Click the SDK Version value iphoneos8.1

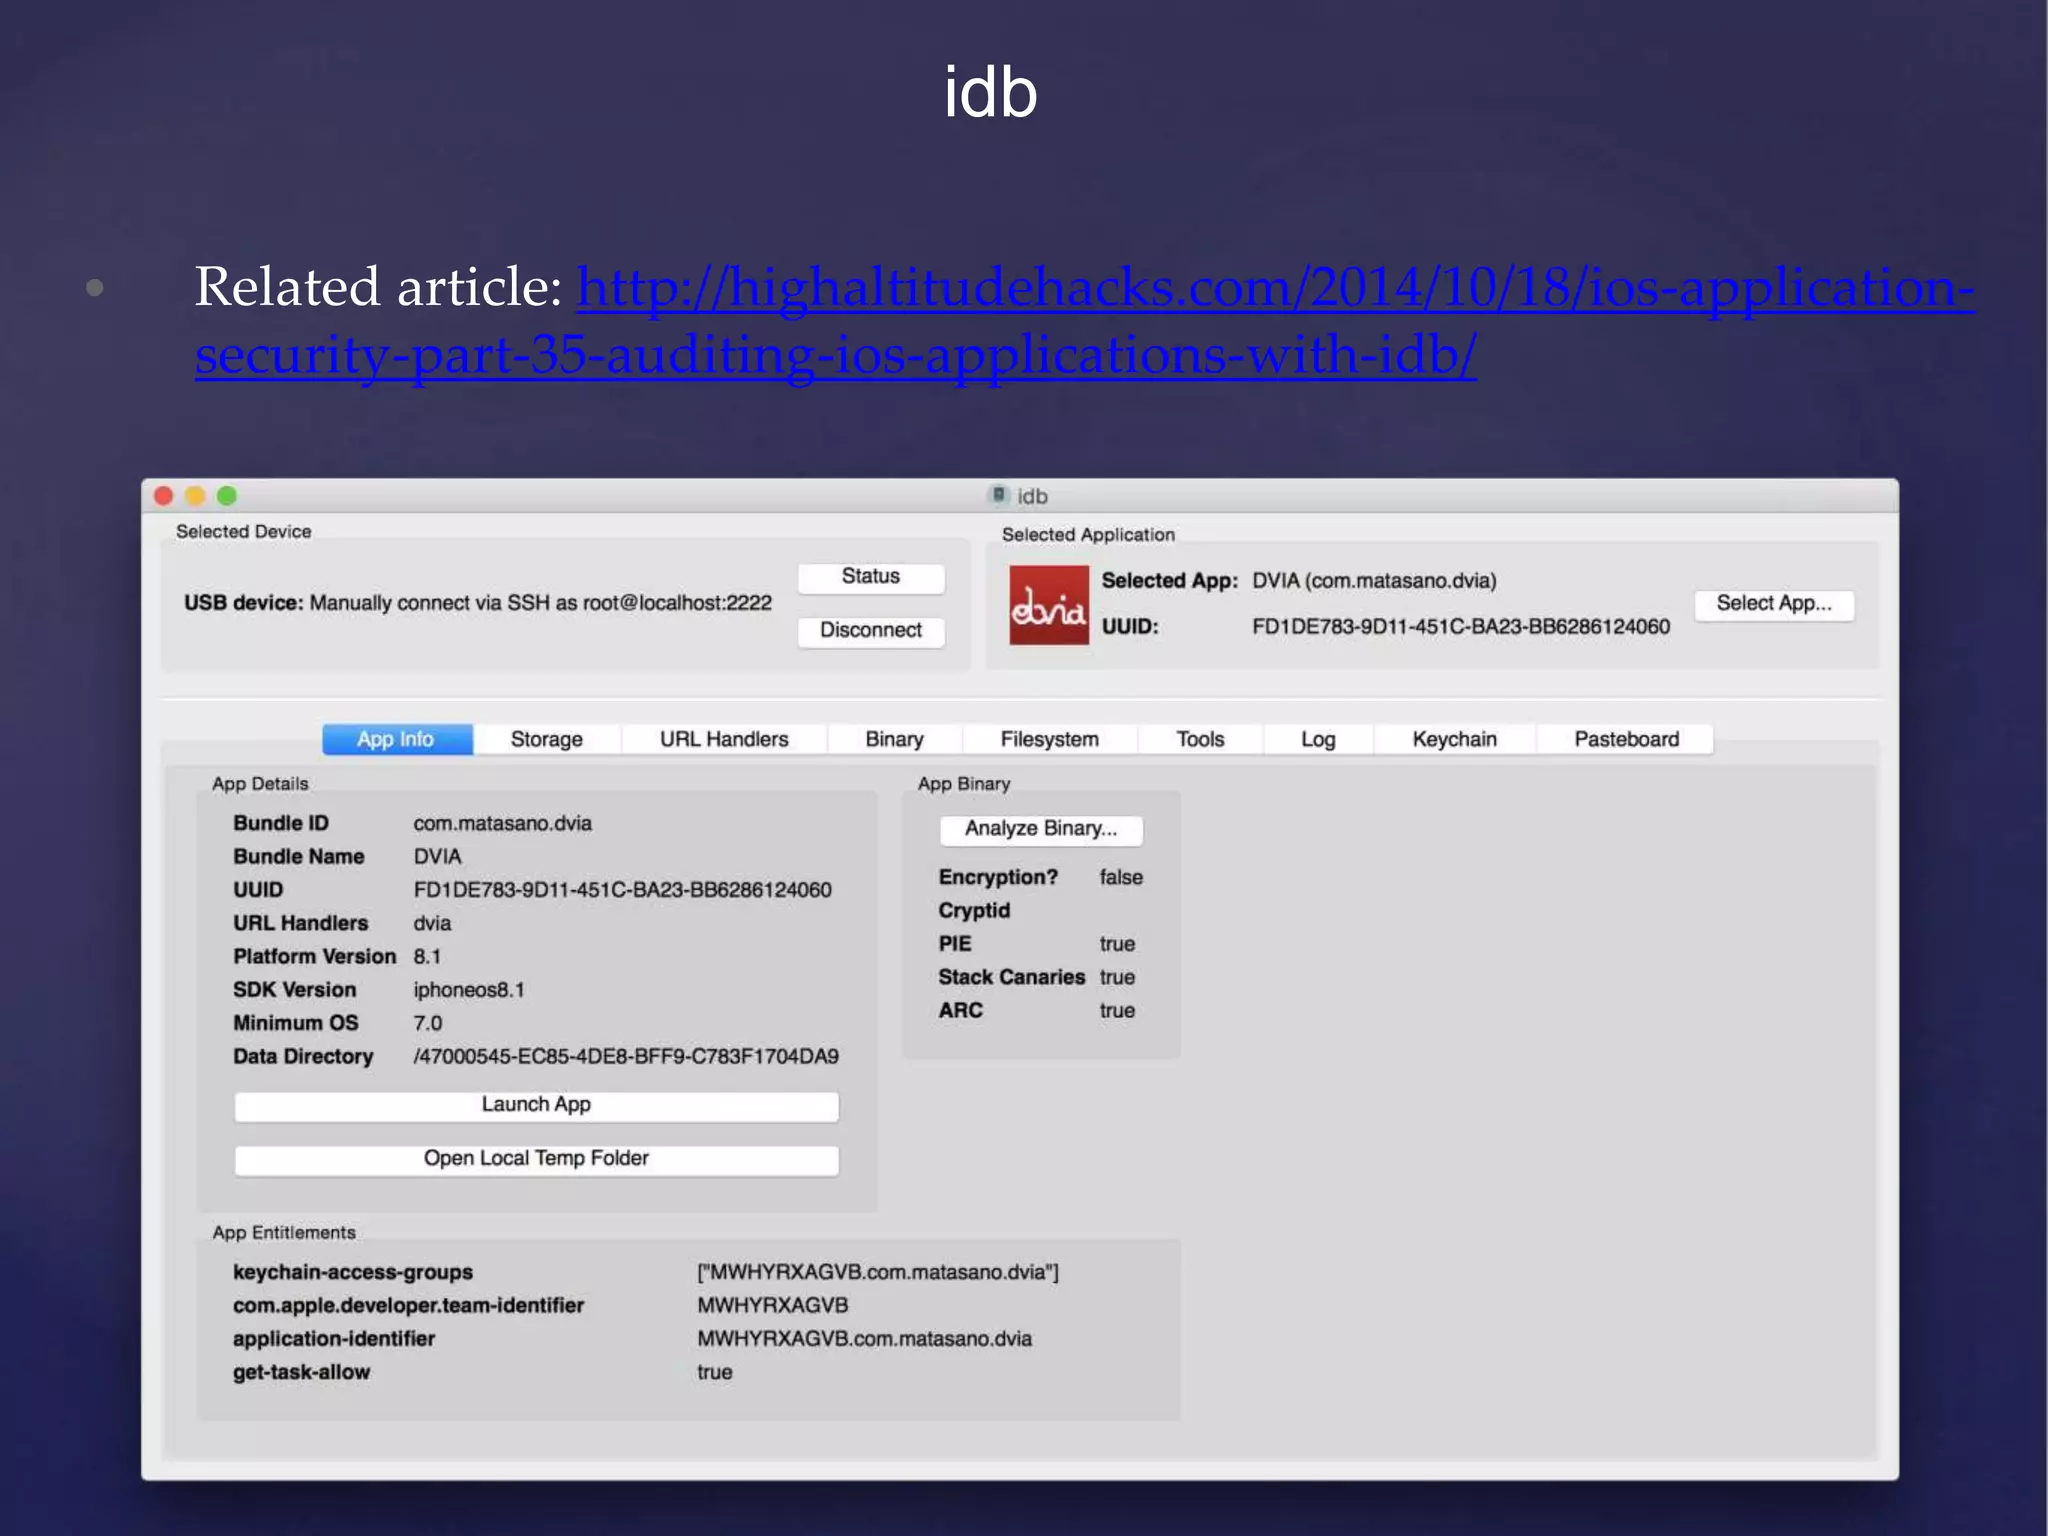coord(469,990)
